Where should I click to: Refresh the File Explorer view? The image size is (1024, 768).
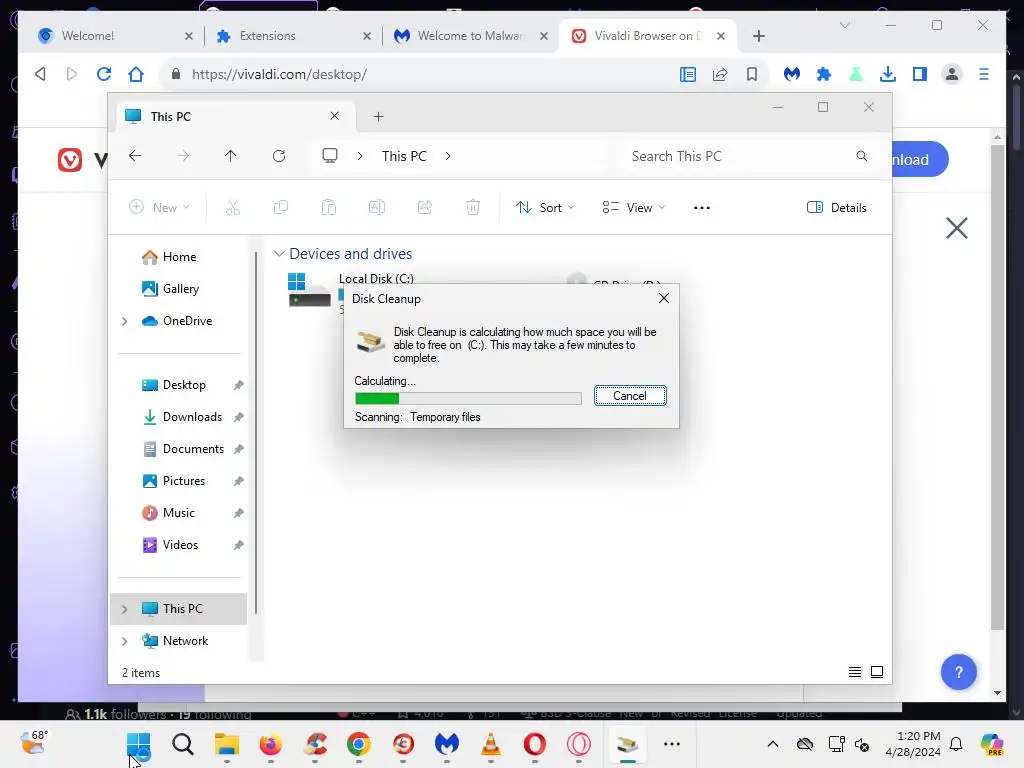point(279,156)
